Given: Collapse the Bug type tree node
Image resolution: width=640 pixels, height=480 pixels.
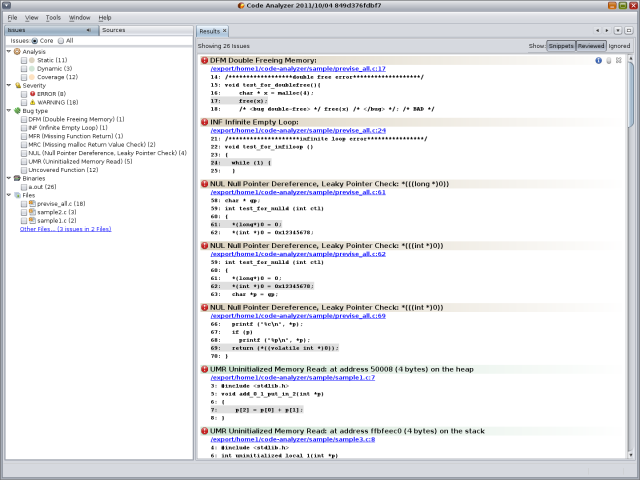Looking at the screenshot, I should 9,111.
